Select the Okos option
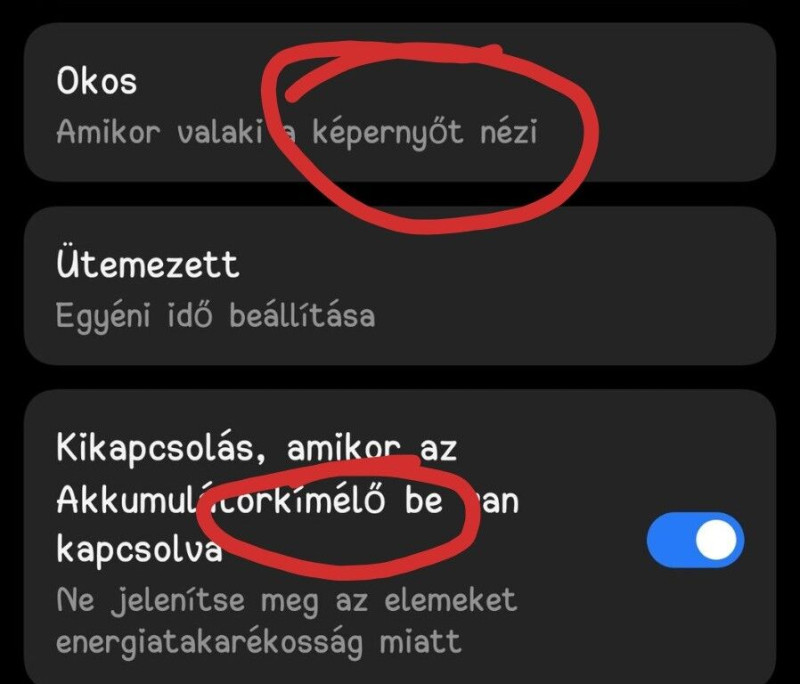800x684 pixels. point(400,102)
